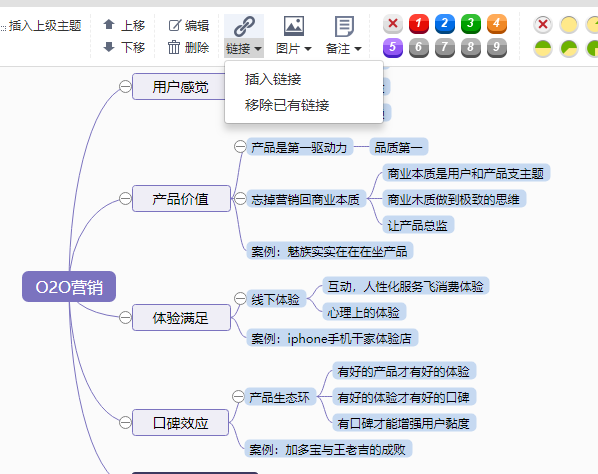Select the 体验满足 topic node

click(x=181, y=318)
